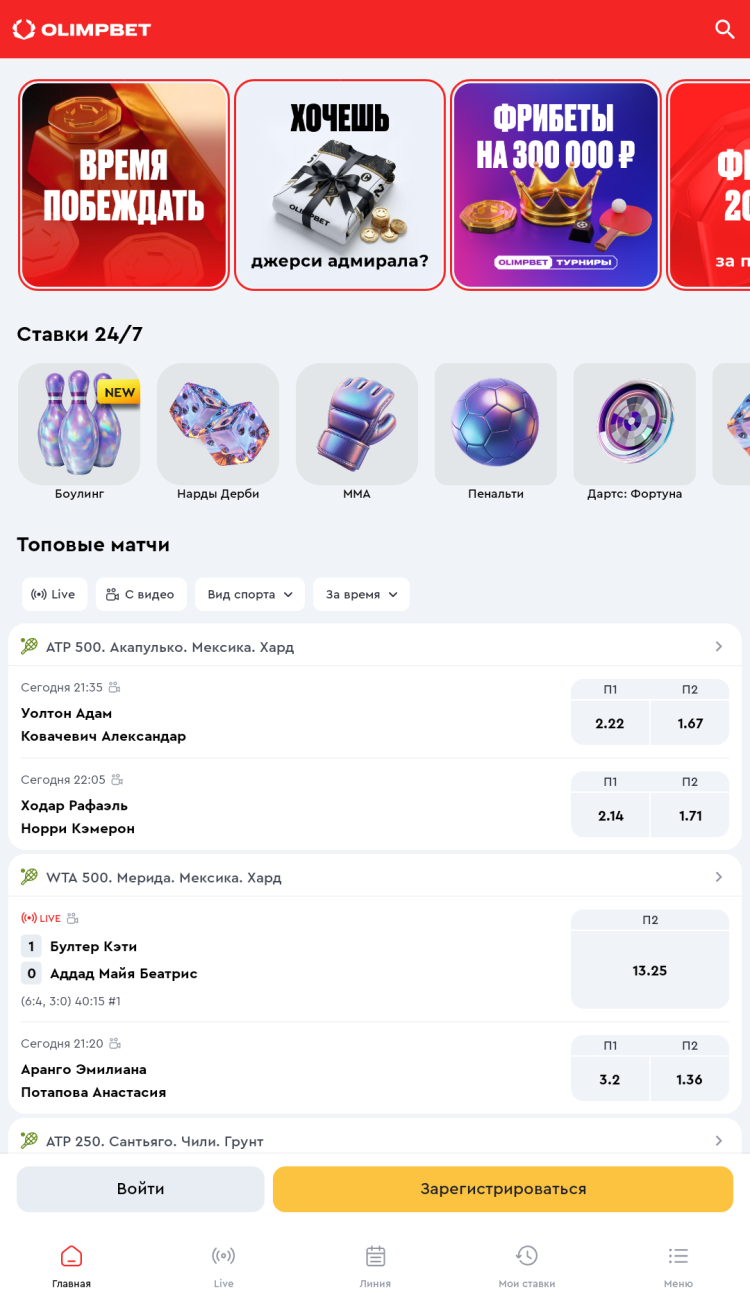Expand the Вид спорта dropdown

coord(250,594)
